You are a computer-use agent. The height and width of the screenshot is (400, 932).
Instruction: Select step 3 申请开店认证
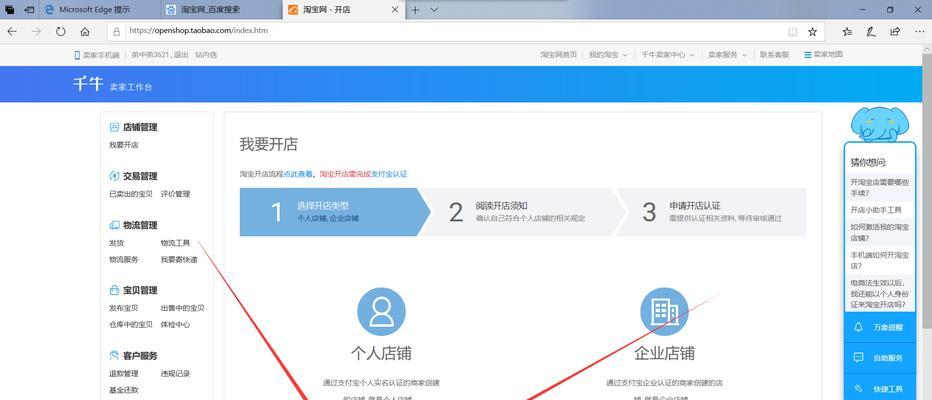click(x=711, y=212)
